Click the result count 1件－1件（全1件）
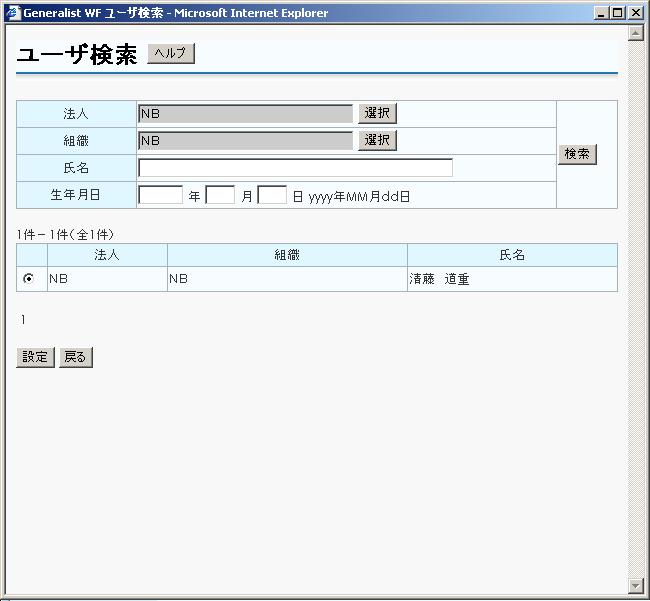The image size is (650, 601). point(65,235)
